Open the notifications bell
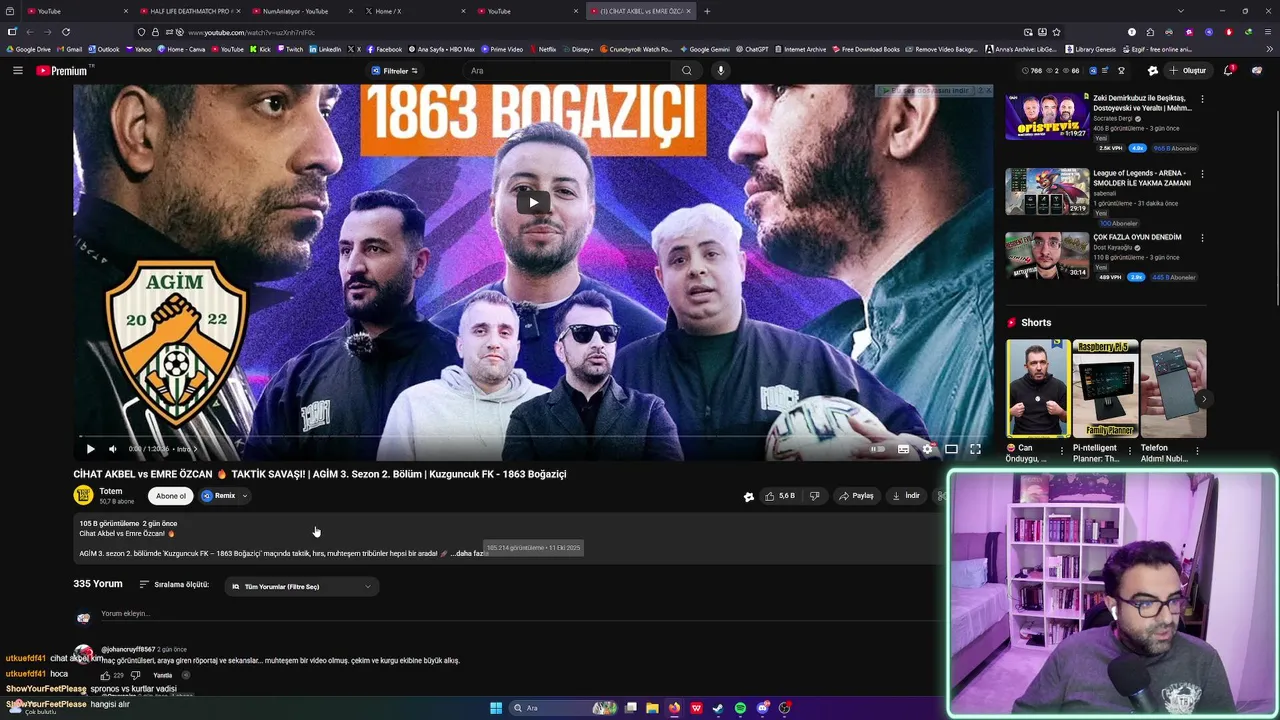 (1228, 70)
